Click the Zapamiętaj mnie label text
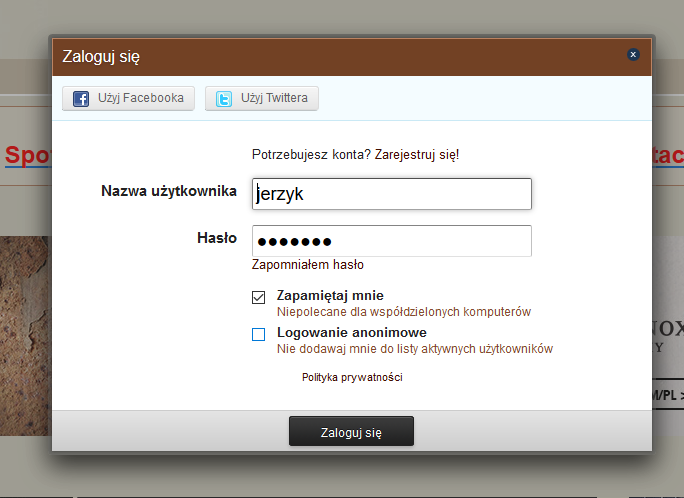 pos(330,296)
